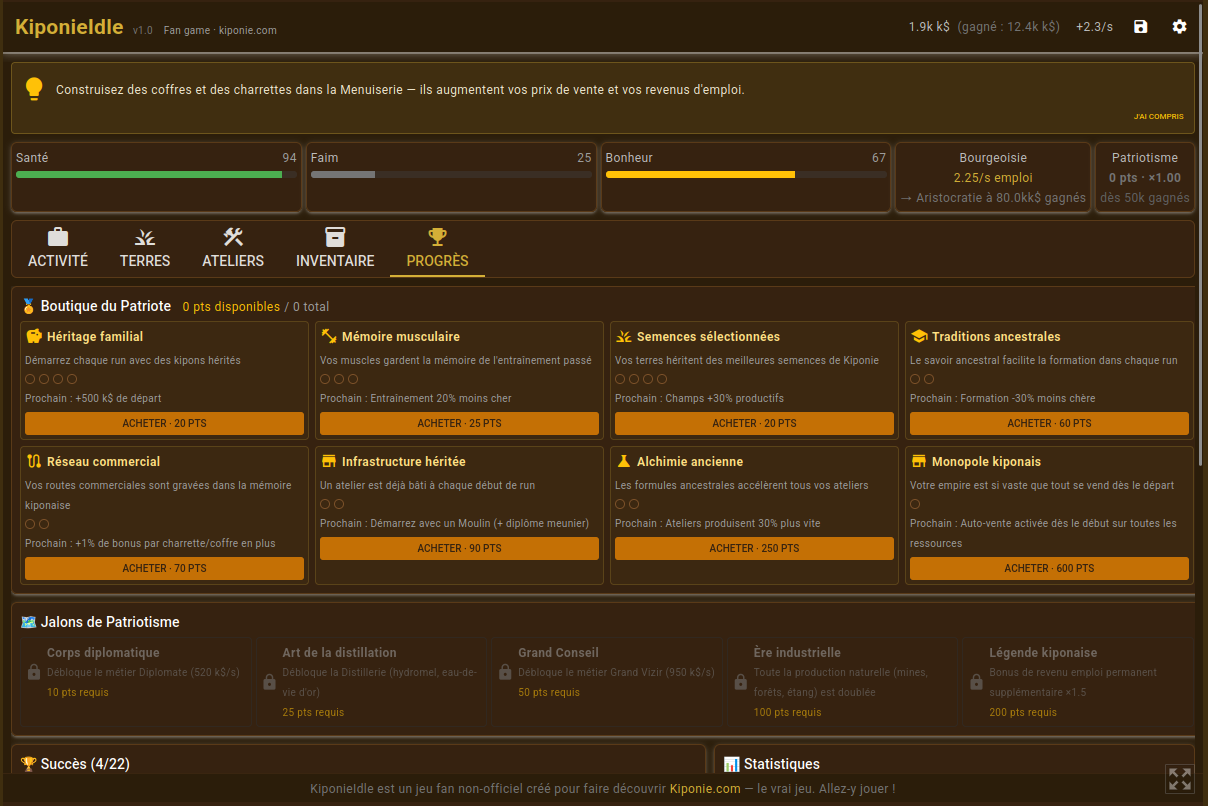The width and height of the screenshot is (1208, 806).
Task: Click the Bourgeoisie status card
Action: pyautogui.click(x=993, y=178)
